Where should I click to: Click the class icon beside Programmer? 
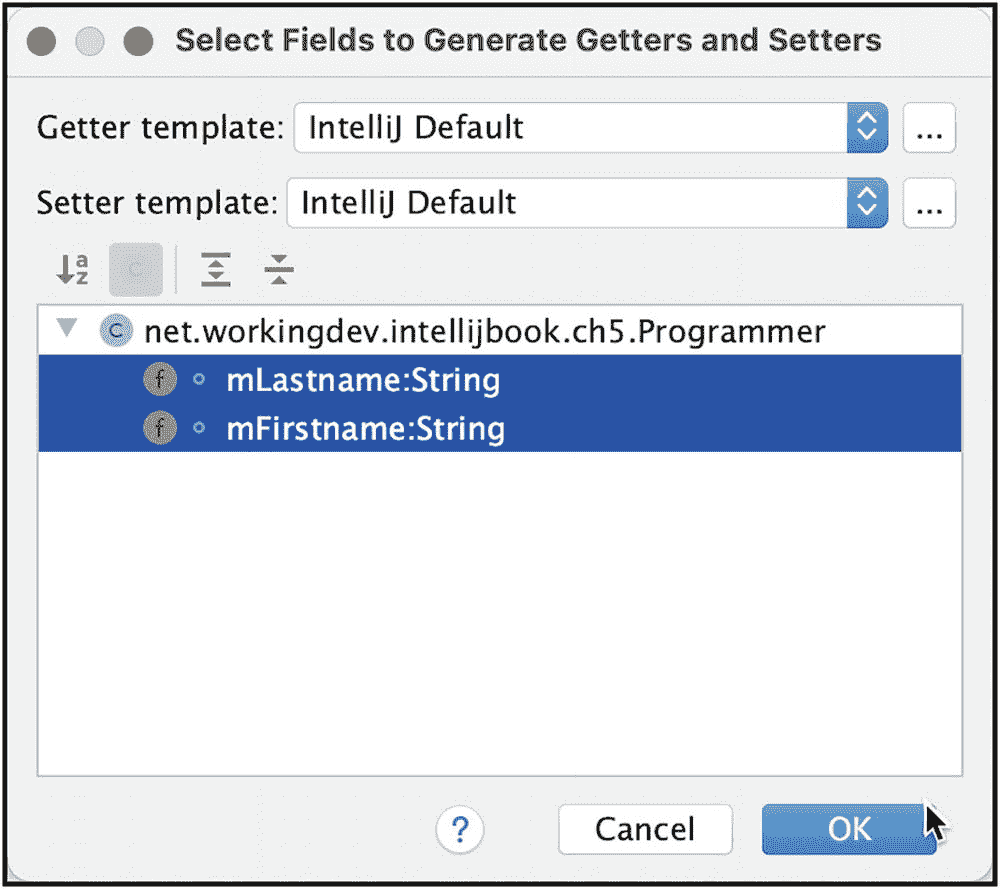(116, 331)
